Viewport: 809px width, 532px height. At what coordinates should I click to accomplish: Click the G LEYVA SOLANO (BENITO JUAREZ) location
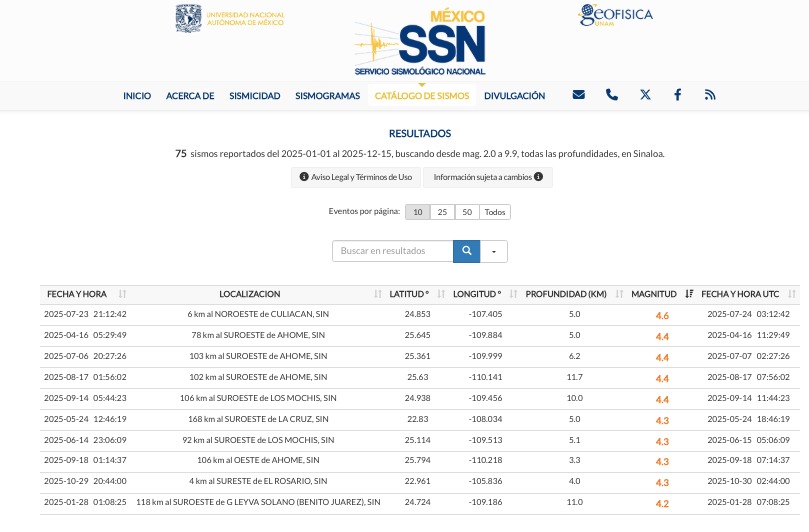(258, 502)
